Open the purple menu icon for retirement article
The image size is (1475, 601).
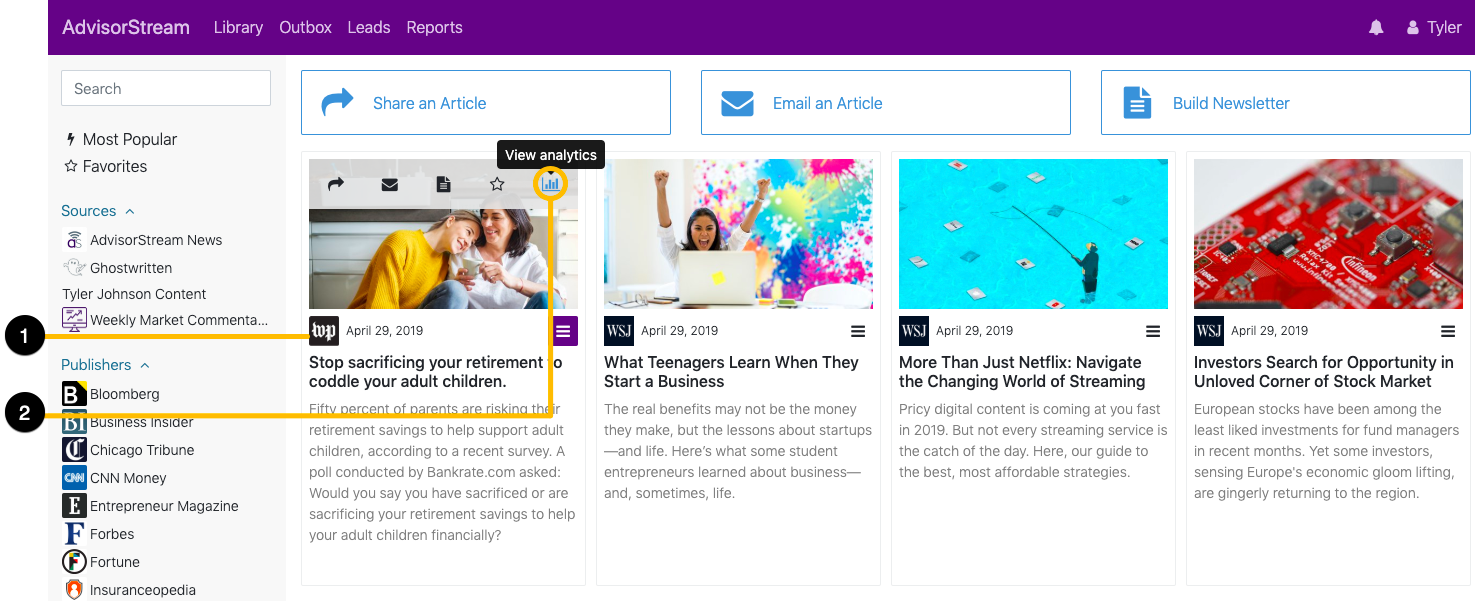[564, 331]
